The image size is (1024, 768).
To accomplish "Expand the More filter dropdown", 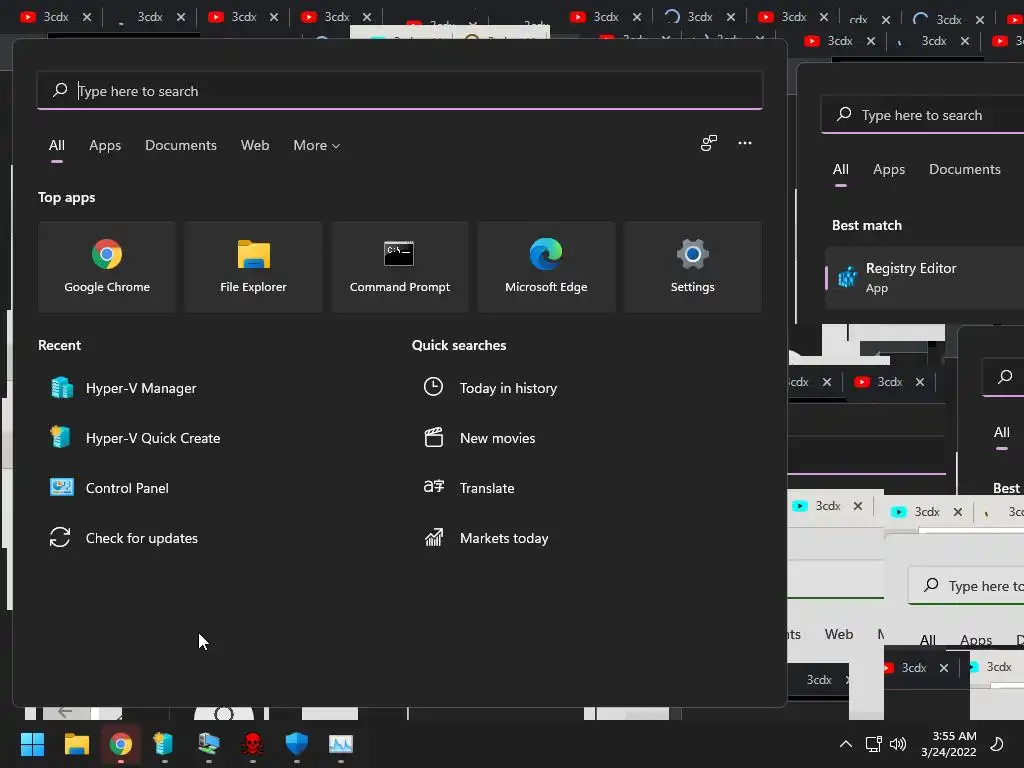I will (x=317, y=146).
